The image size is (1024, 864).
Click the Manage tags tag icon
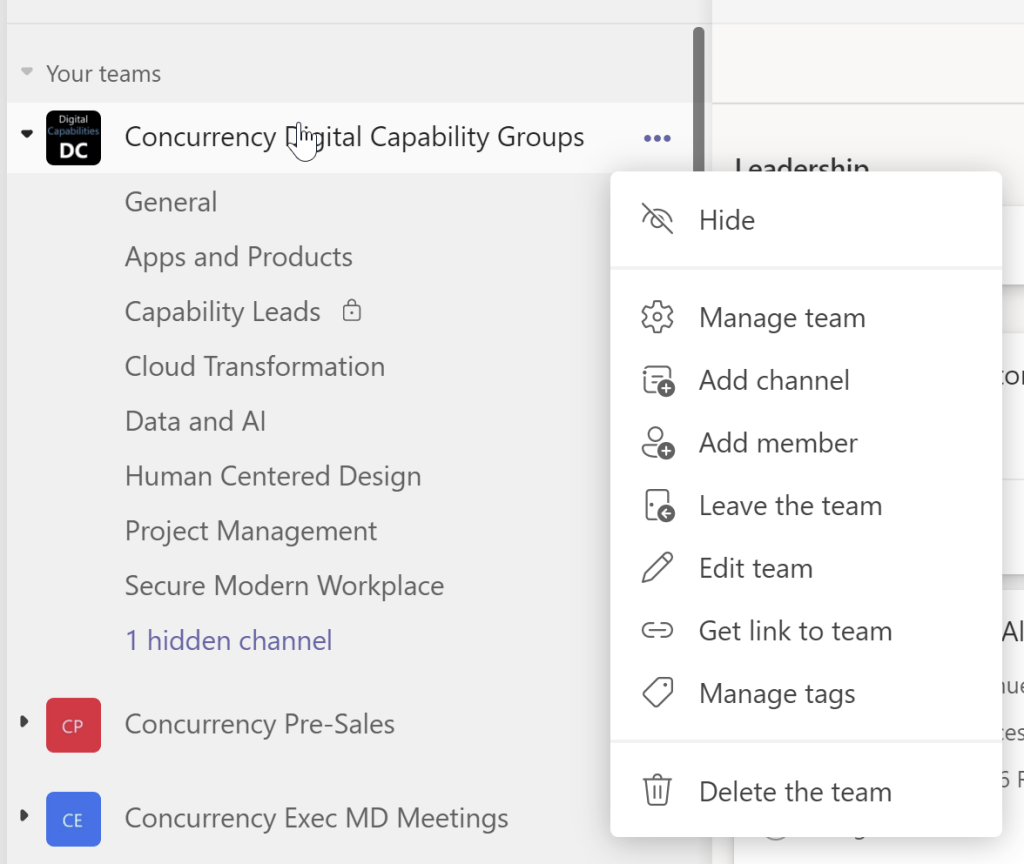(657, 693)
